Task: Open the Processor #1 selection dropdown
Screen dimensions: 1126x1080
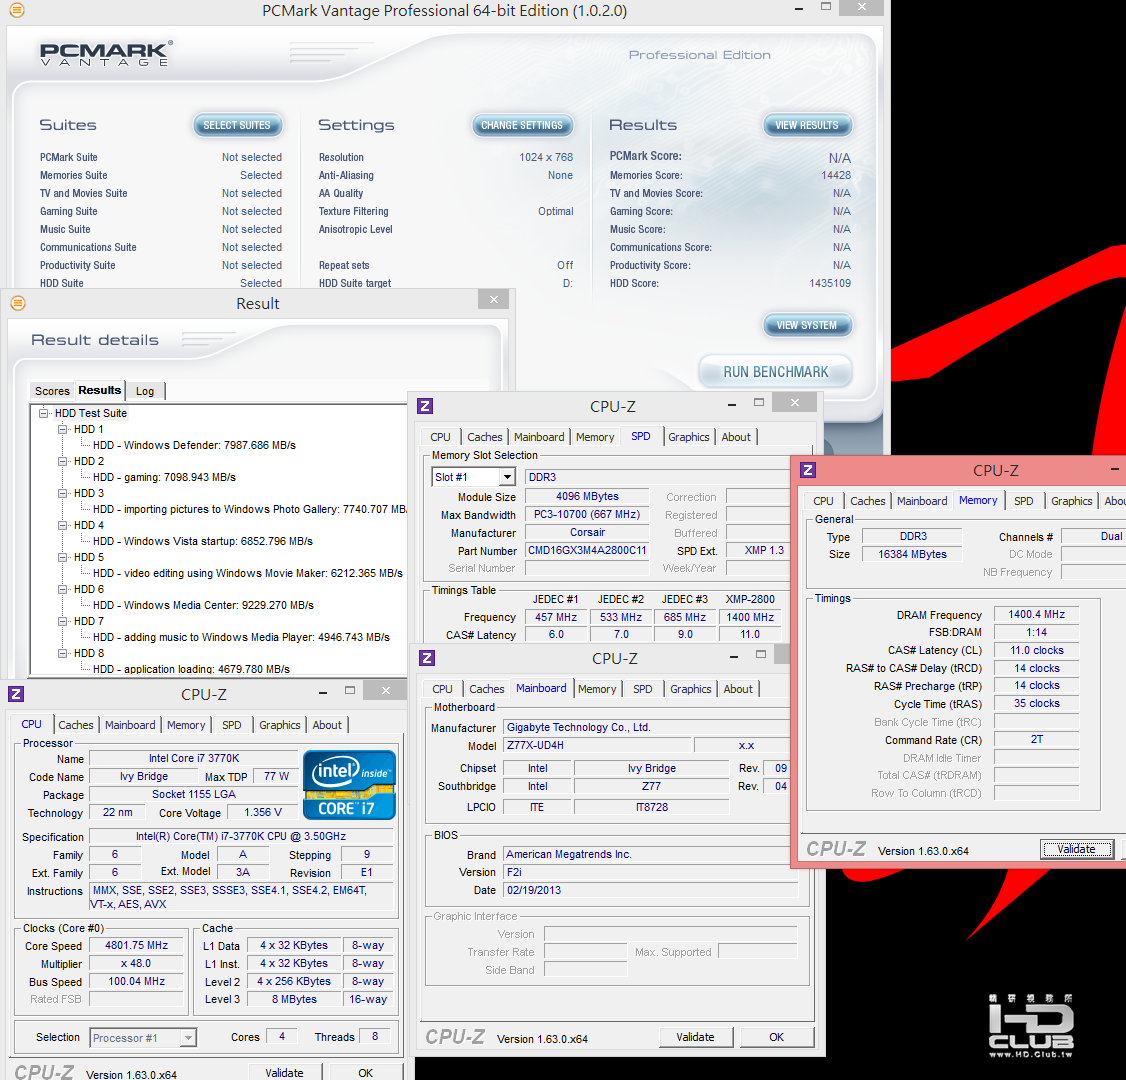Action: click(188, 1038)
